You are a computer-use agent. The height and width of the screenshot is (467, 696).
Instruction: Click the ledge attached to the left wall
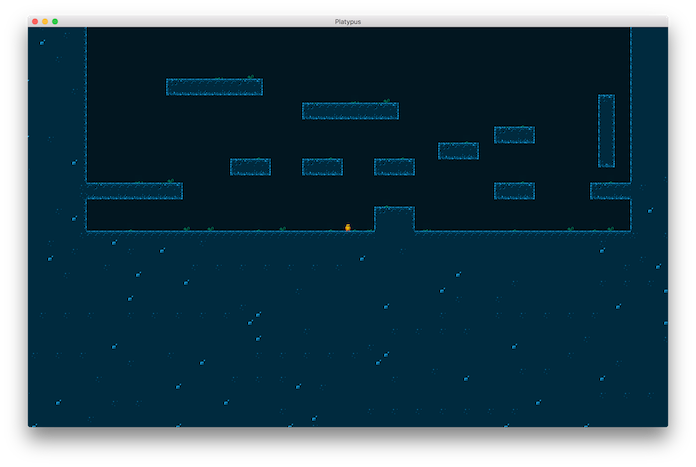point(134,191)
